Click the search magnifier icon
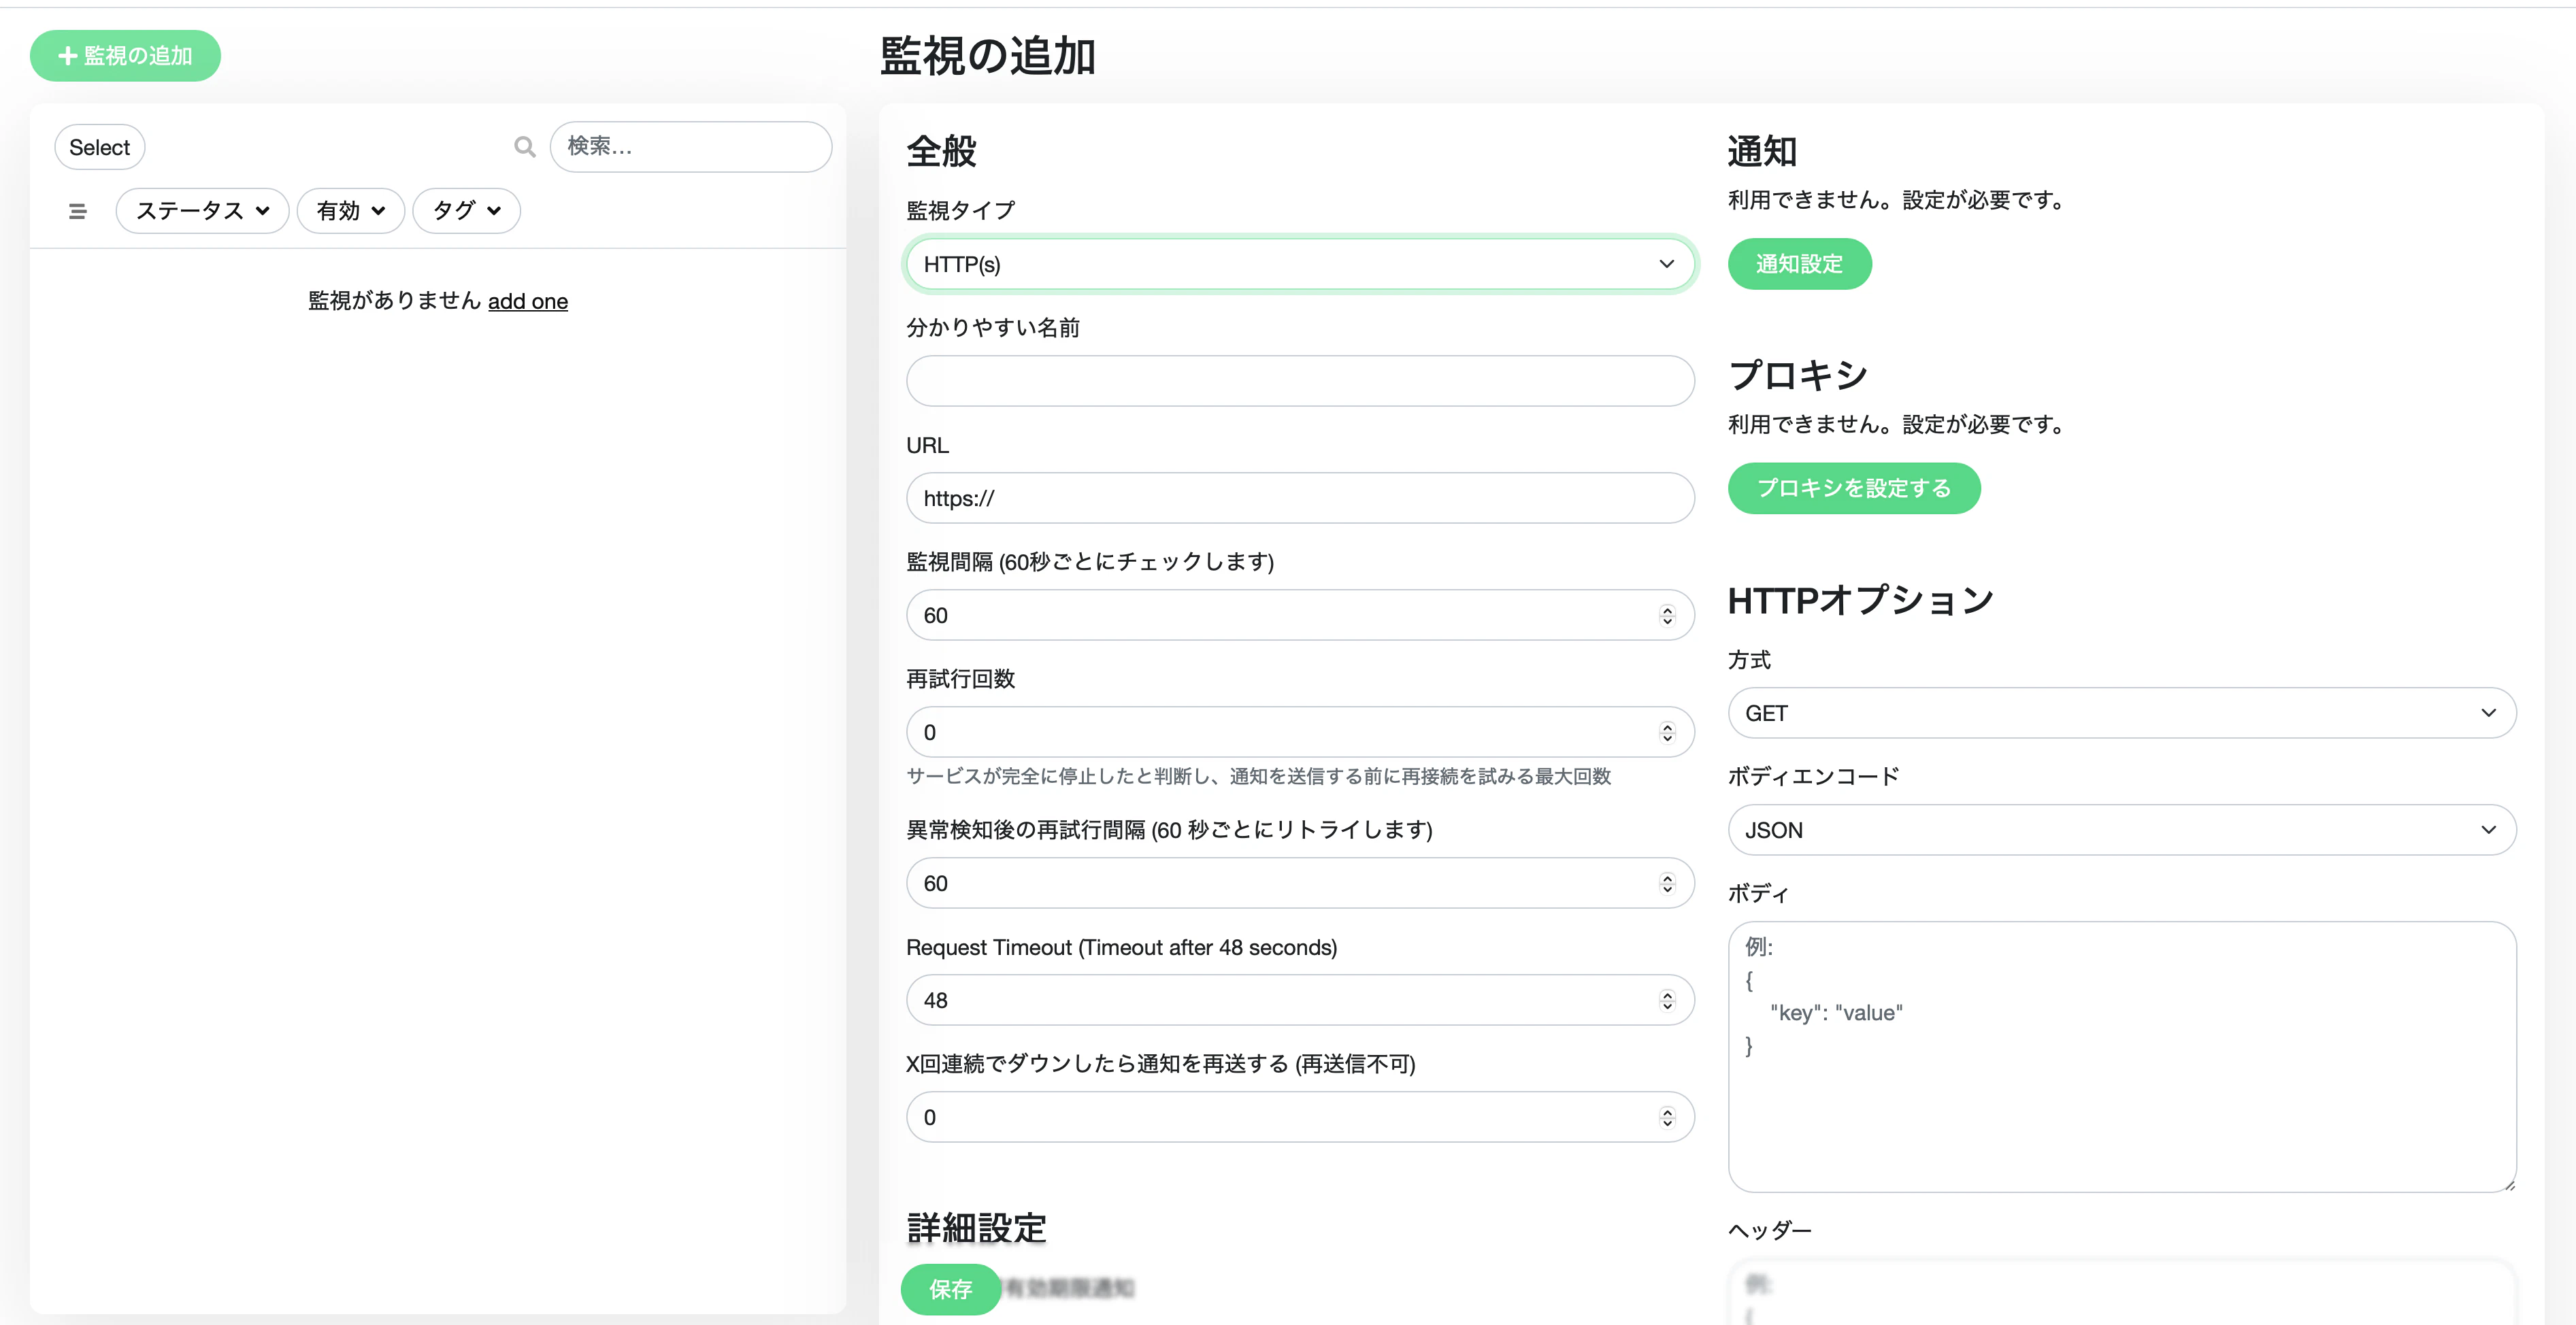Viewport: 2576px width, 1325px height. (x=524, y=147)
